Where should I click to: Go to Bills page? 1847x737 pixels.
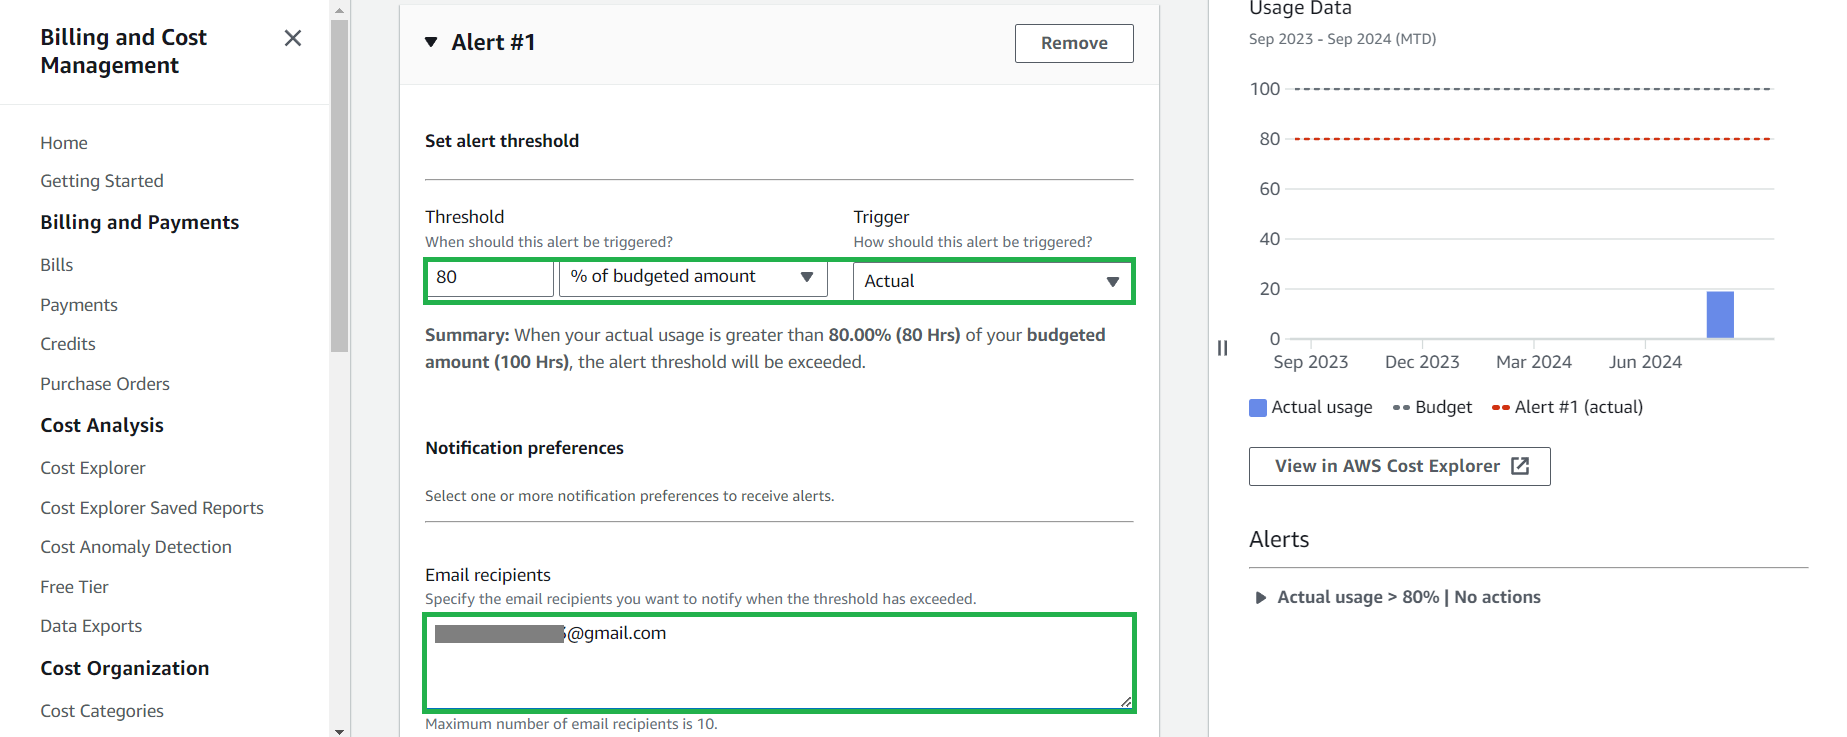tap(57, 265)
